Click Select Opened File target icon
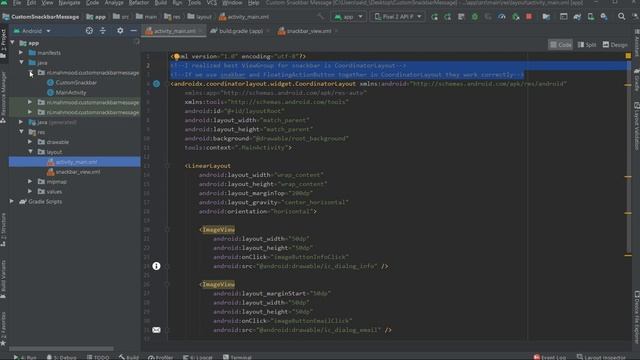Screen dimensions: 640x360 coord(89,31)
